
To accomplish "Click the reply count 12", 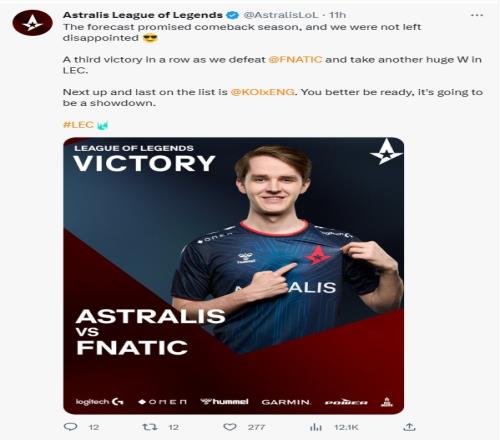I will pos(94,427).
